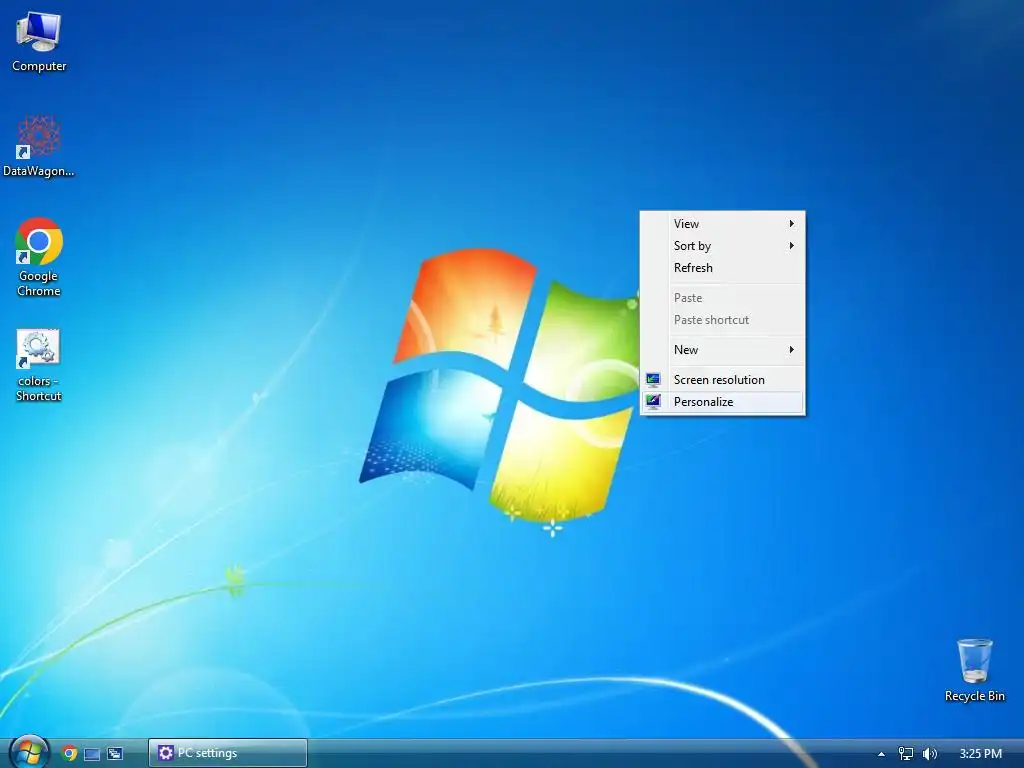Select the Recycle Bin icon
The height and width of the screenshot is (768, 1024).
pyautogui.click(x=974, y=671)
